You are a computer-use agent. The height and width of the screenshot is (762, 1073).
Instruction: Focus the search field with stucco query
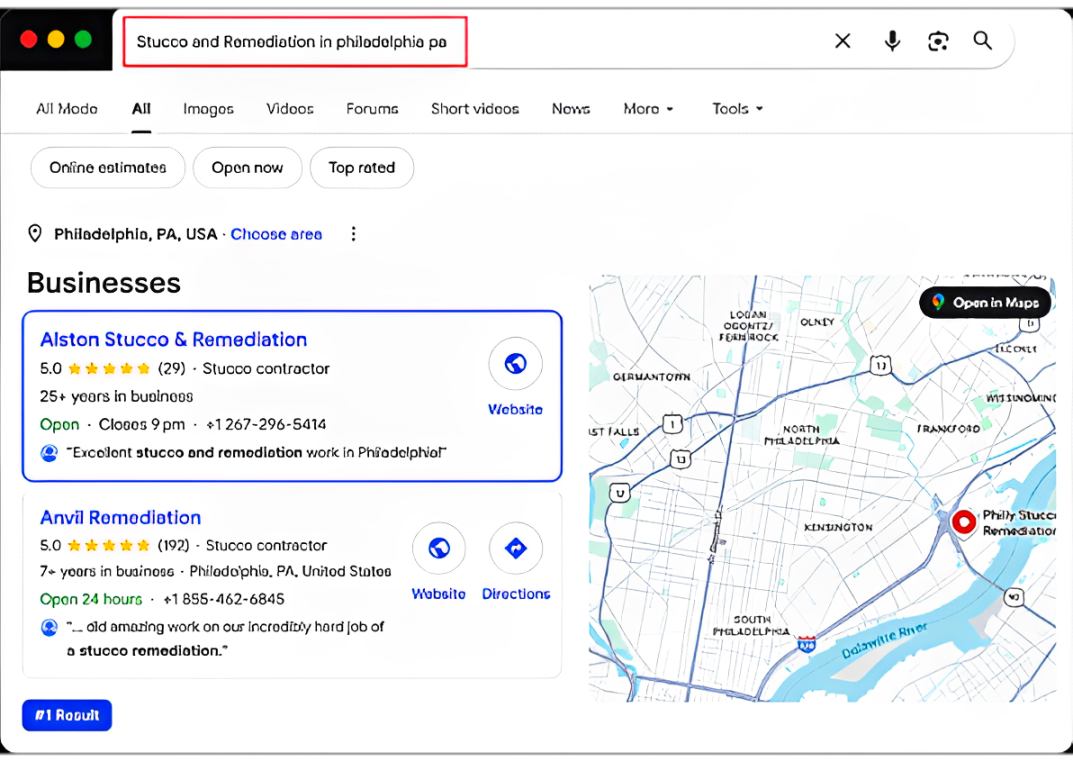tap(295, 42)
